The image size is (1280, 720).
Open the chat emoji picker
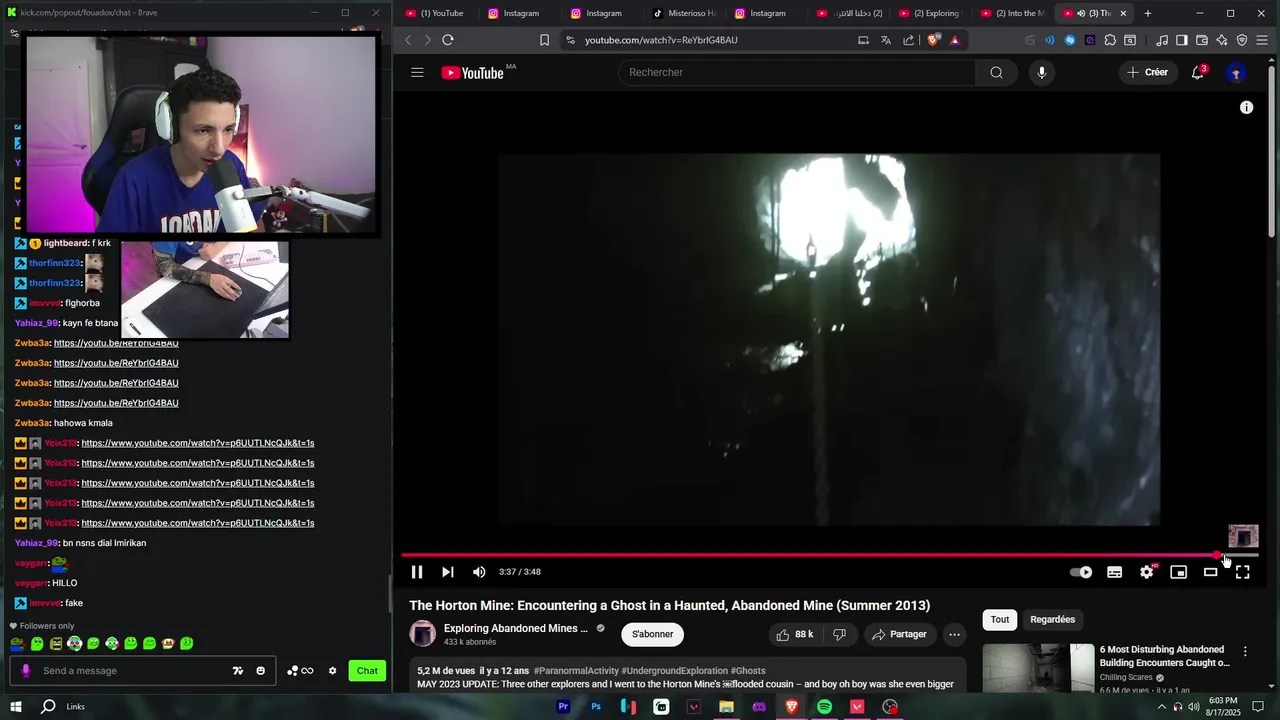pyautogui.click(x=260, y=670)
